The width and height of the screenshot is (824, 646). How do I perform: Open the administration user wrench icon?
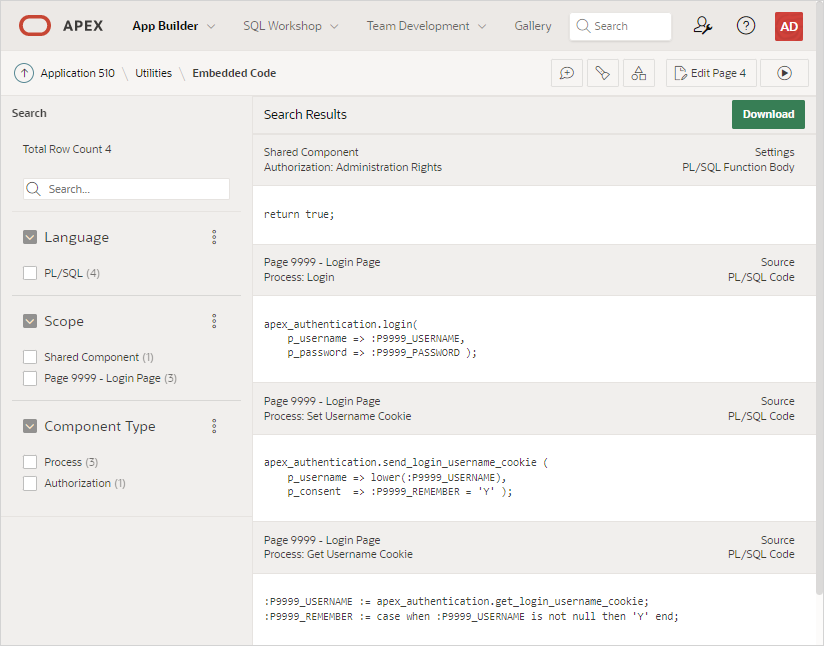703,26
